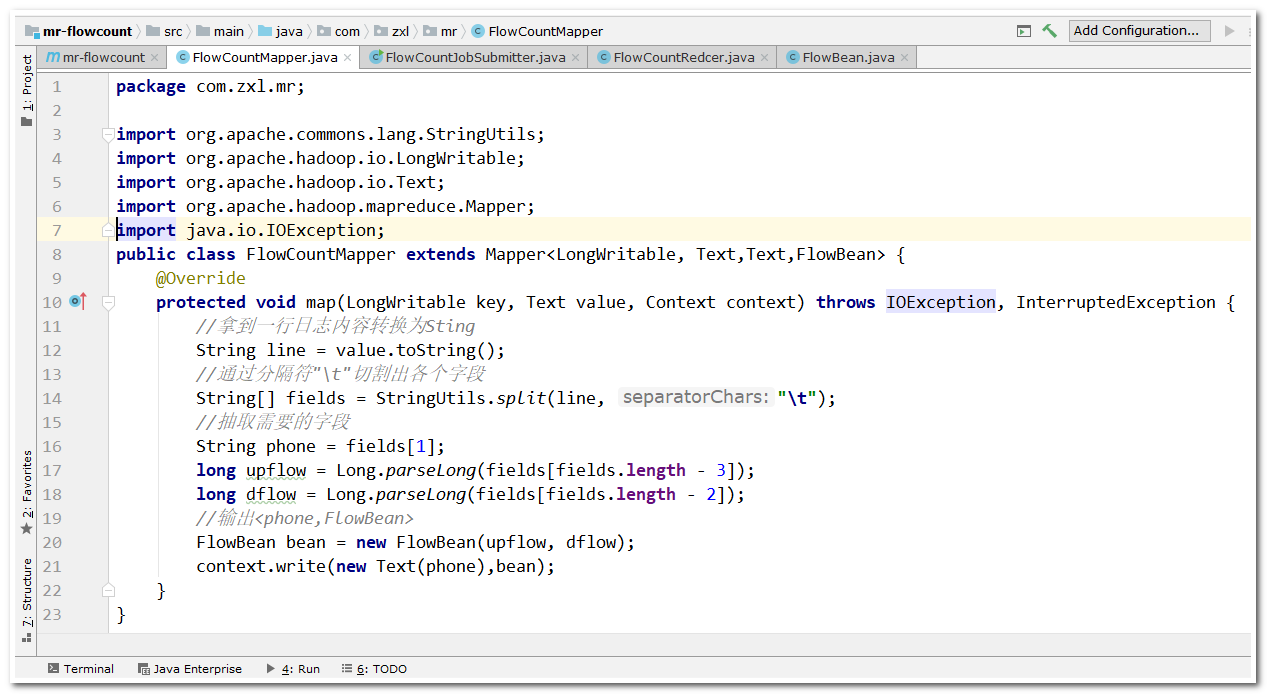This screenshot has width=1267, height=694.
Task: Open the Java Enterprise tool window
Action: tap(190, 669)
